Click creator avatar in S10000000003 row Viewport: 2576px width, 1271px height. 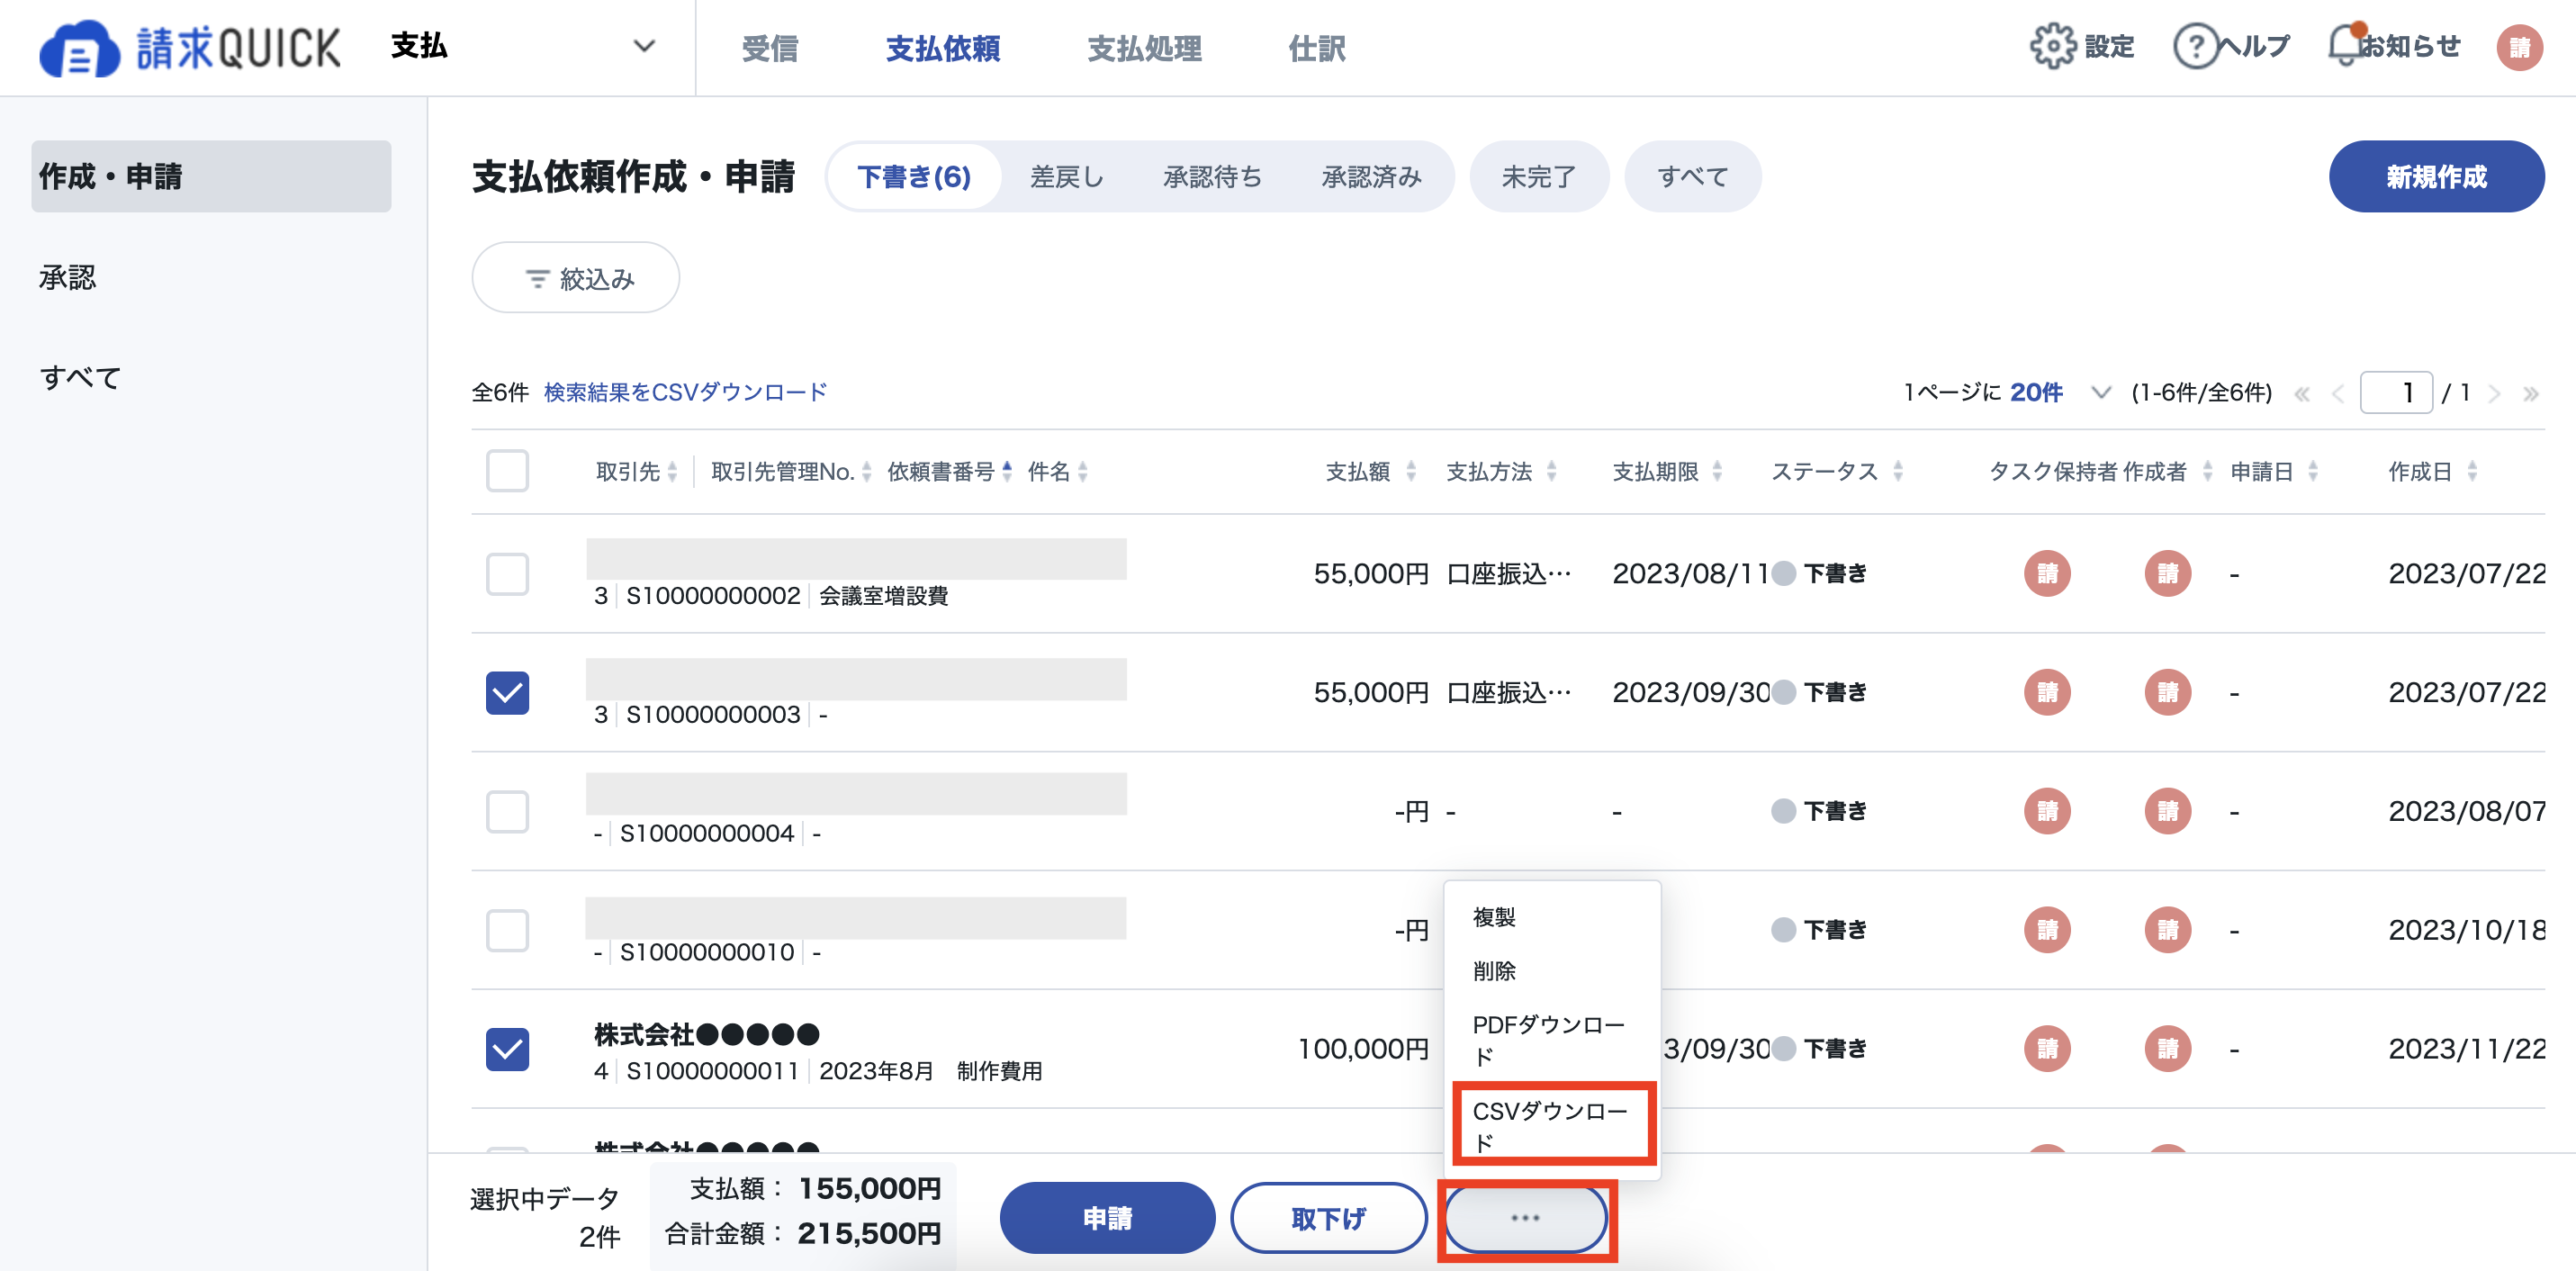click(x=2167, y=692)
